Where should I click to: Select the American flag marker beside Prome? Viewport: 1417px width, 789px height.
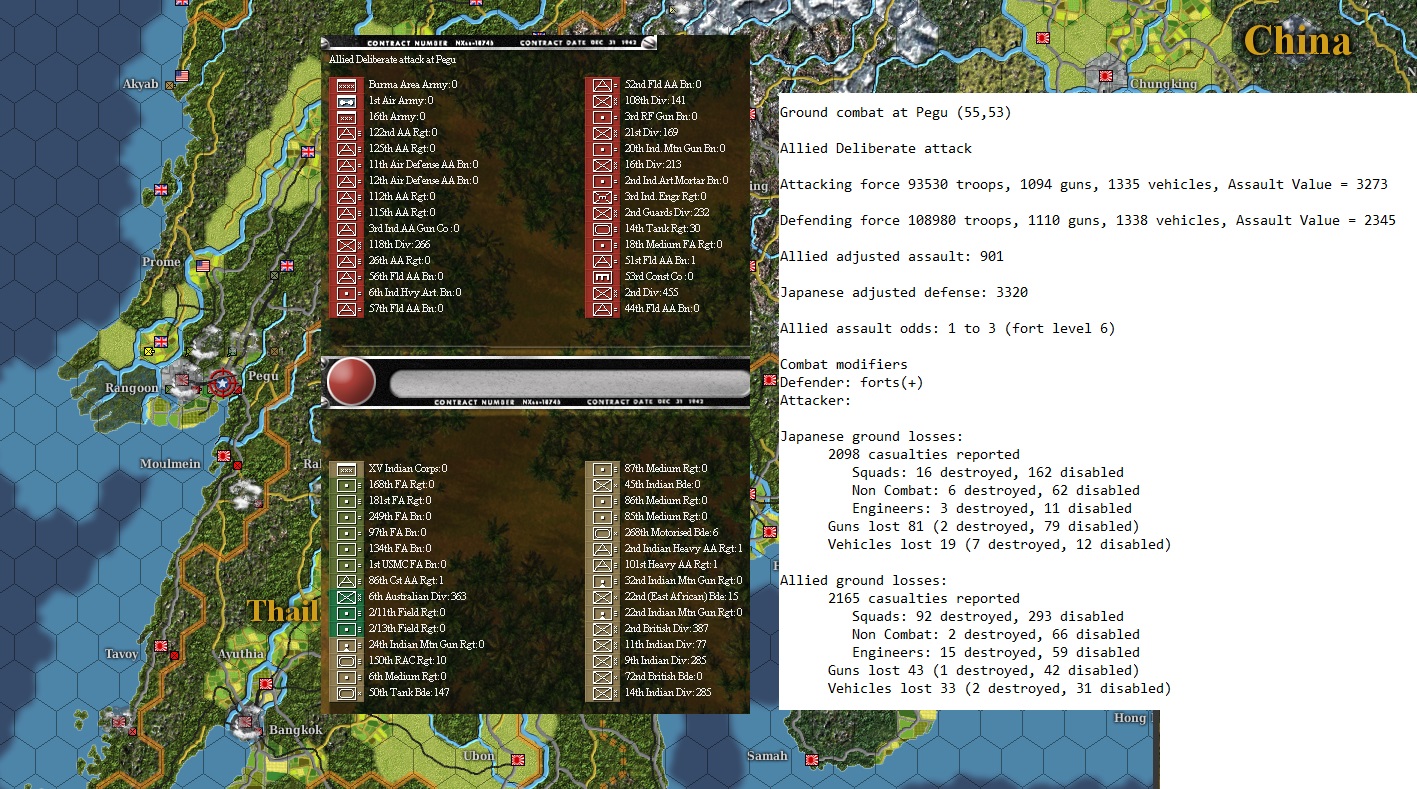(204, 266)
